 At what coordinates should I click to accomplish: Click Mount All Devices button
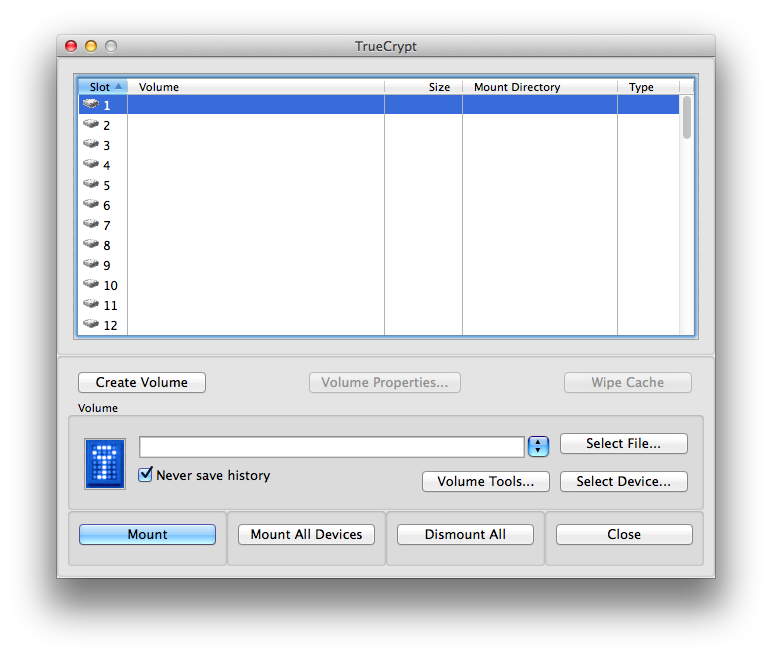306,534
